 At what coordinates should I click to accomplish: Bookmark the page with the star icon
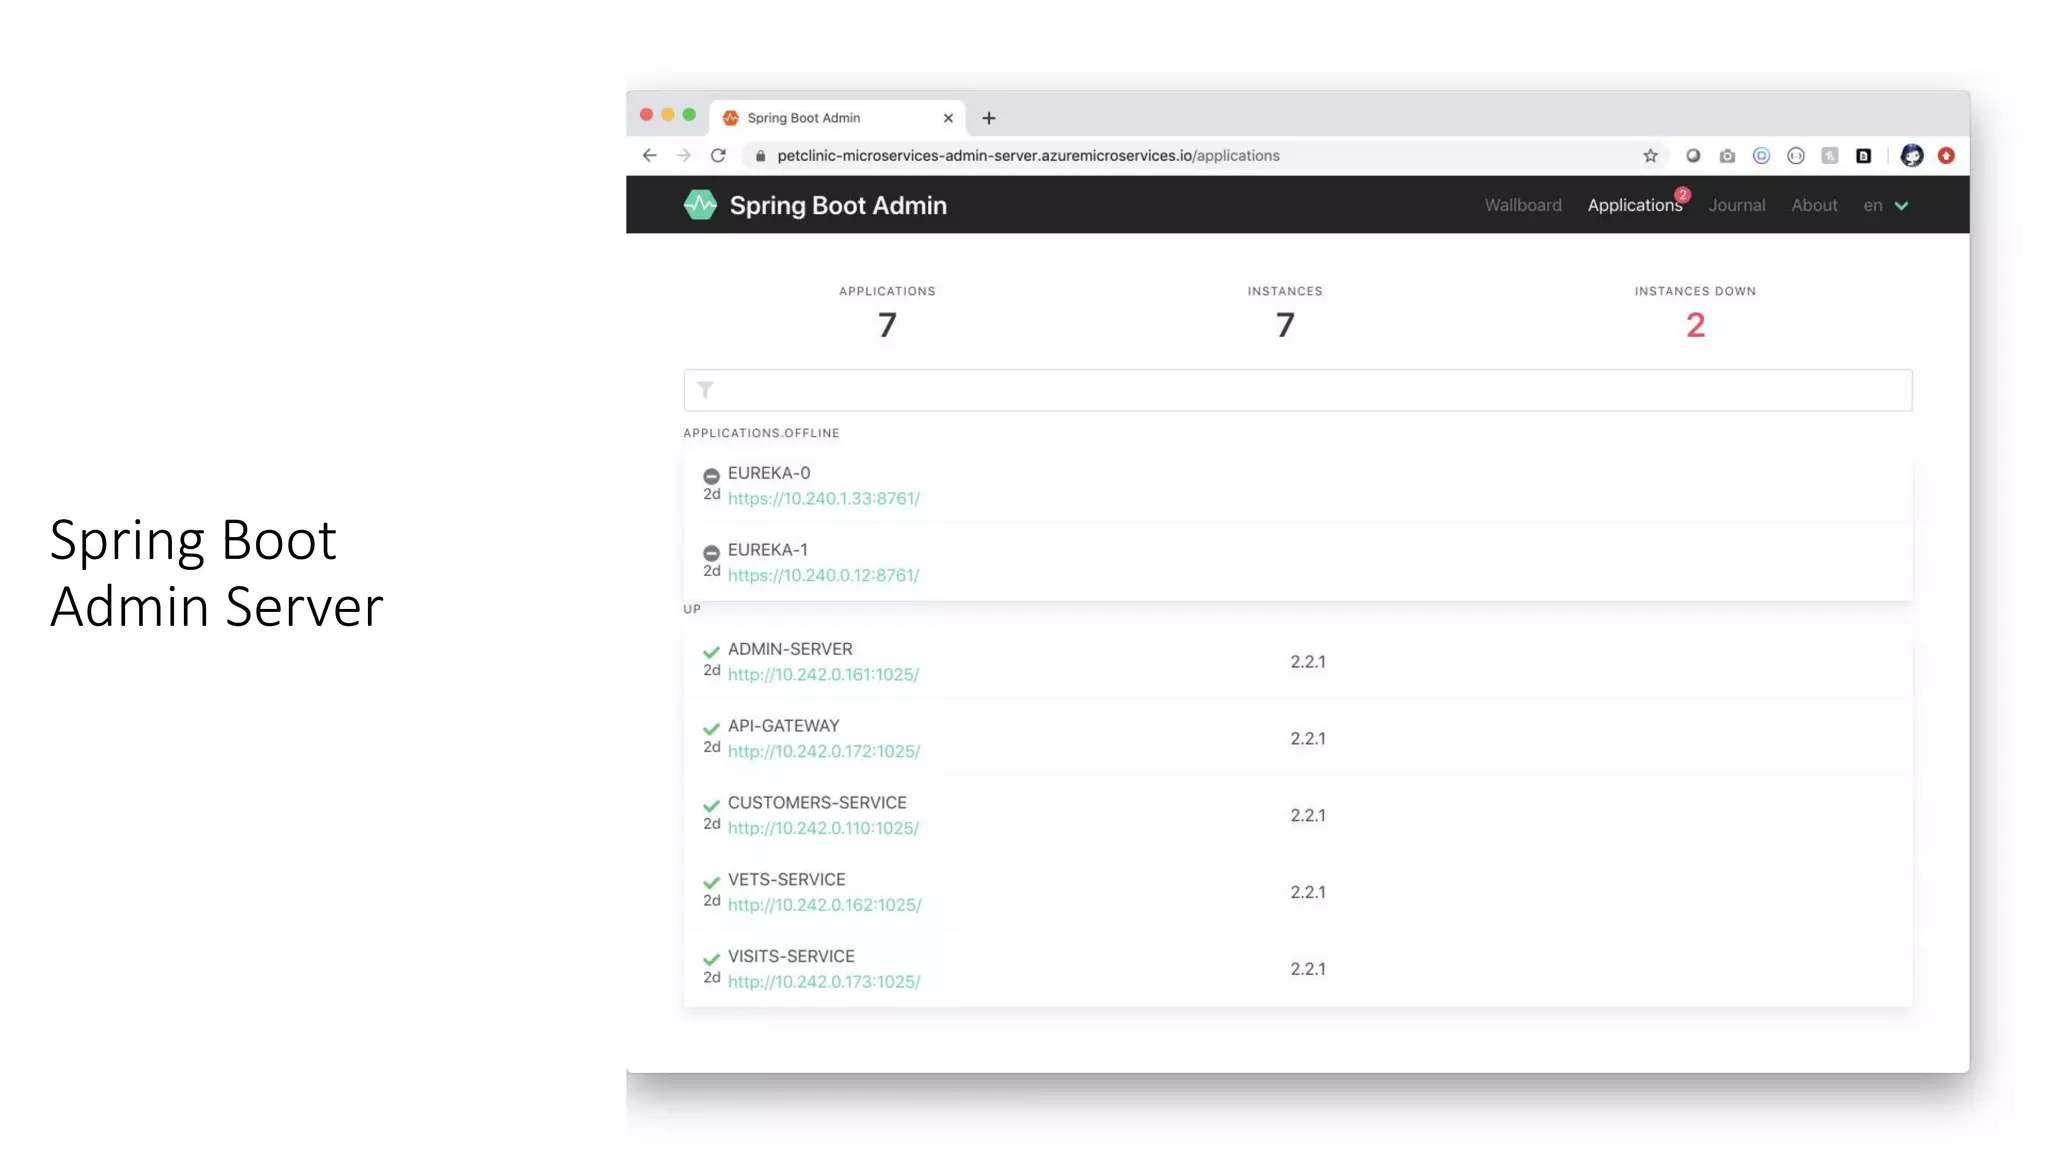[1650, 156]
